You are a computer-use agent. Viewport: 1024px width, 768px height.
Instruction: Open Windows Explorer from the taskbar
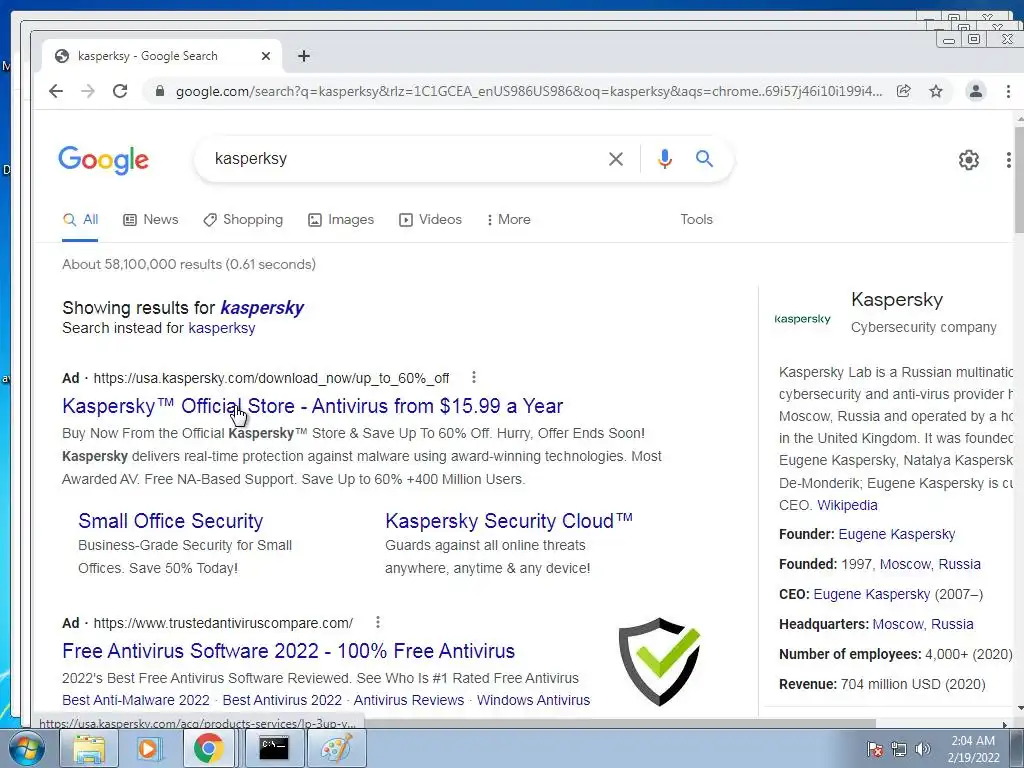click(x=89, y=748)
